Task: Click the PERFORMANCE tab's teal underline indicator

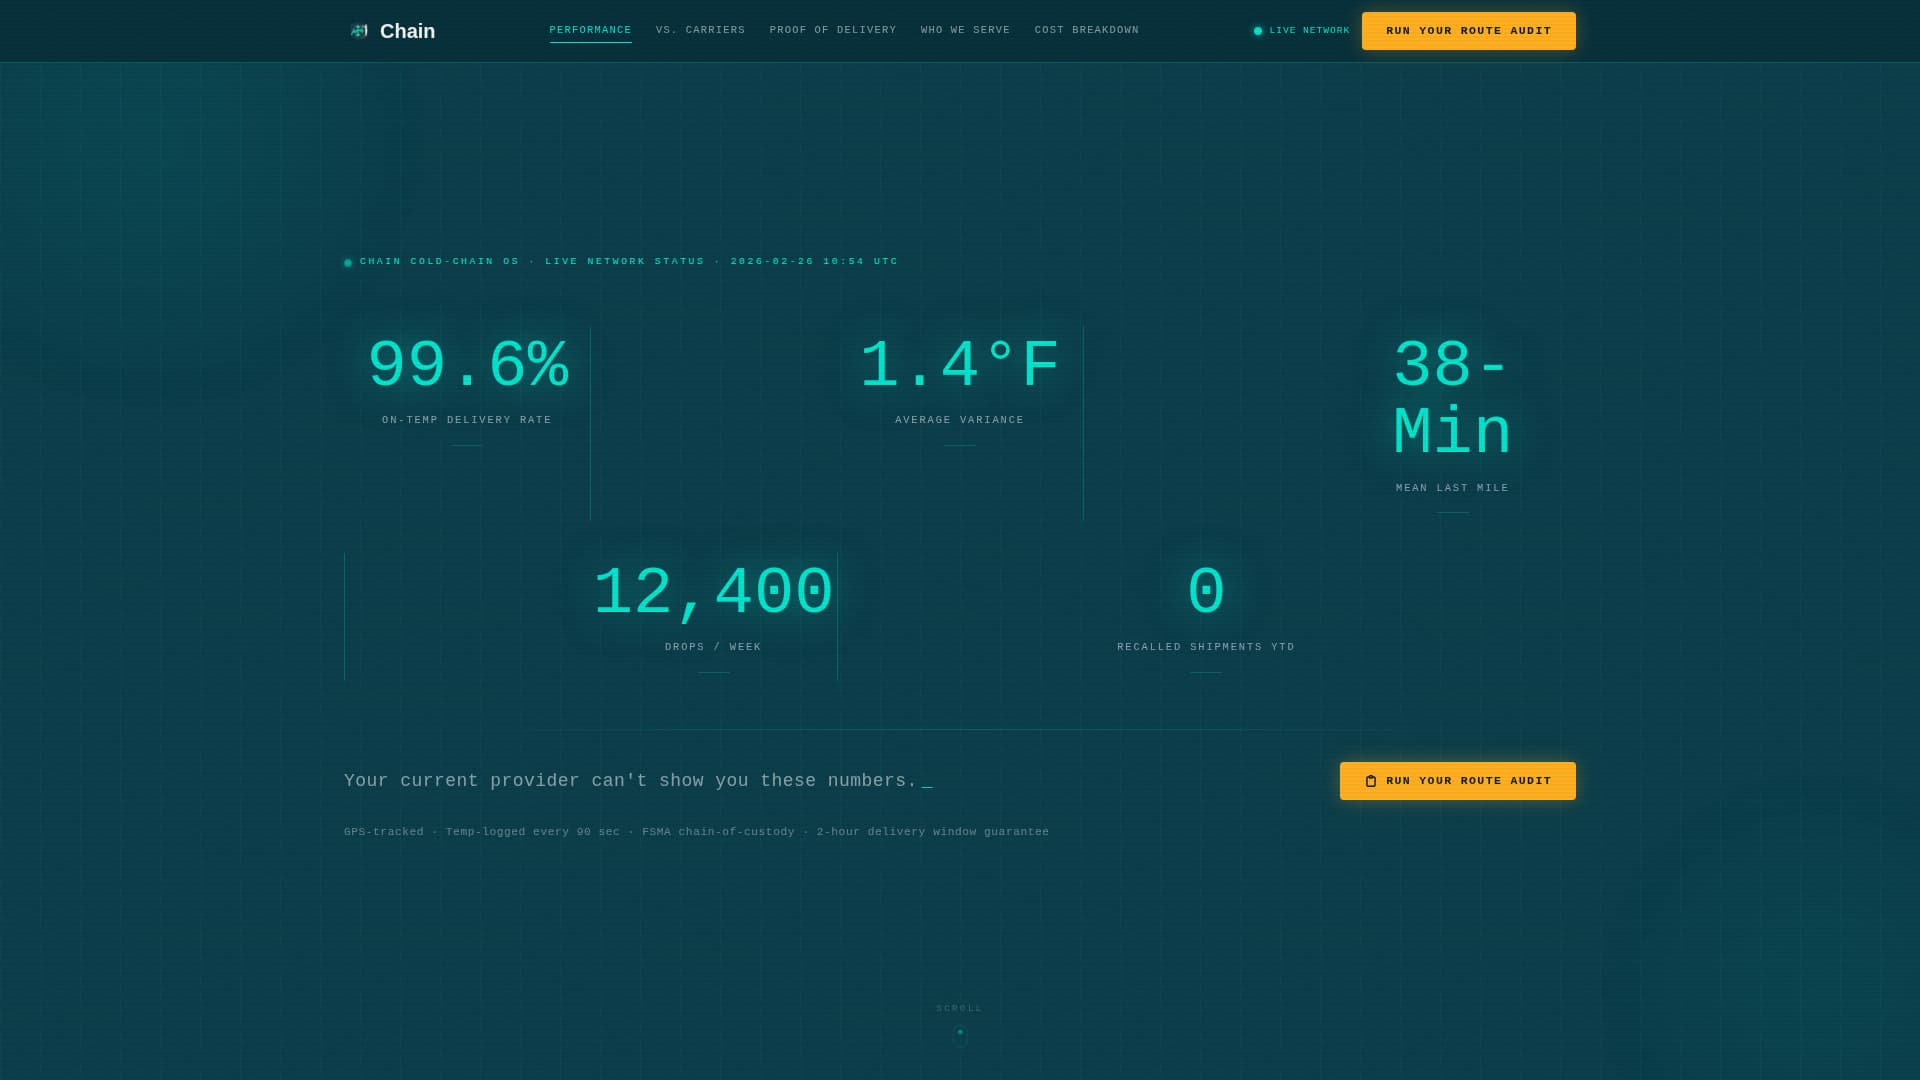Action: pyautogui.click(x=590, y=42)
